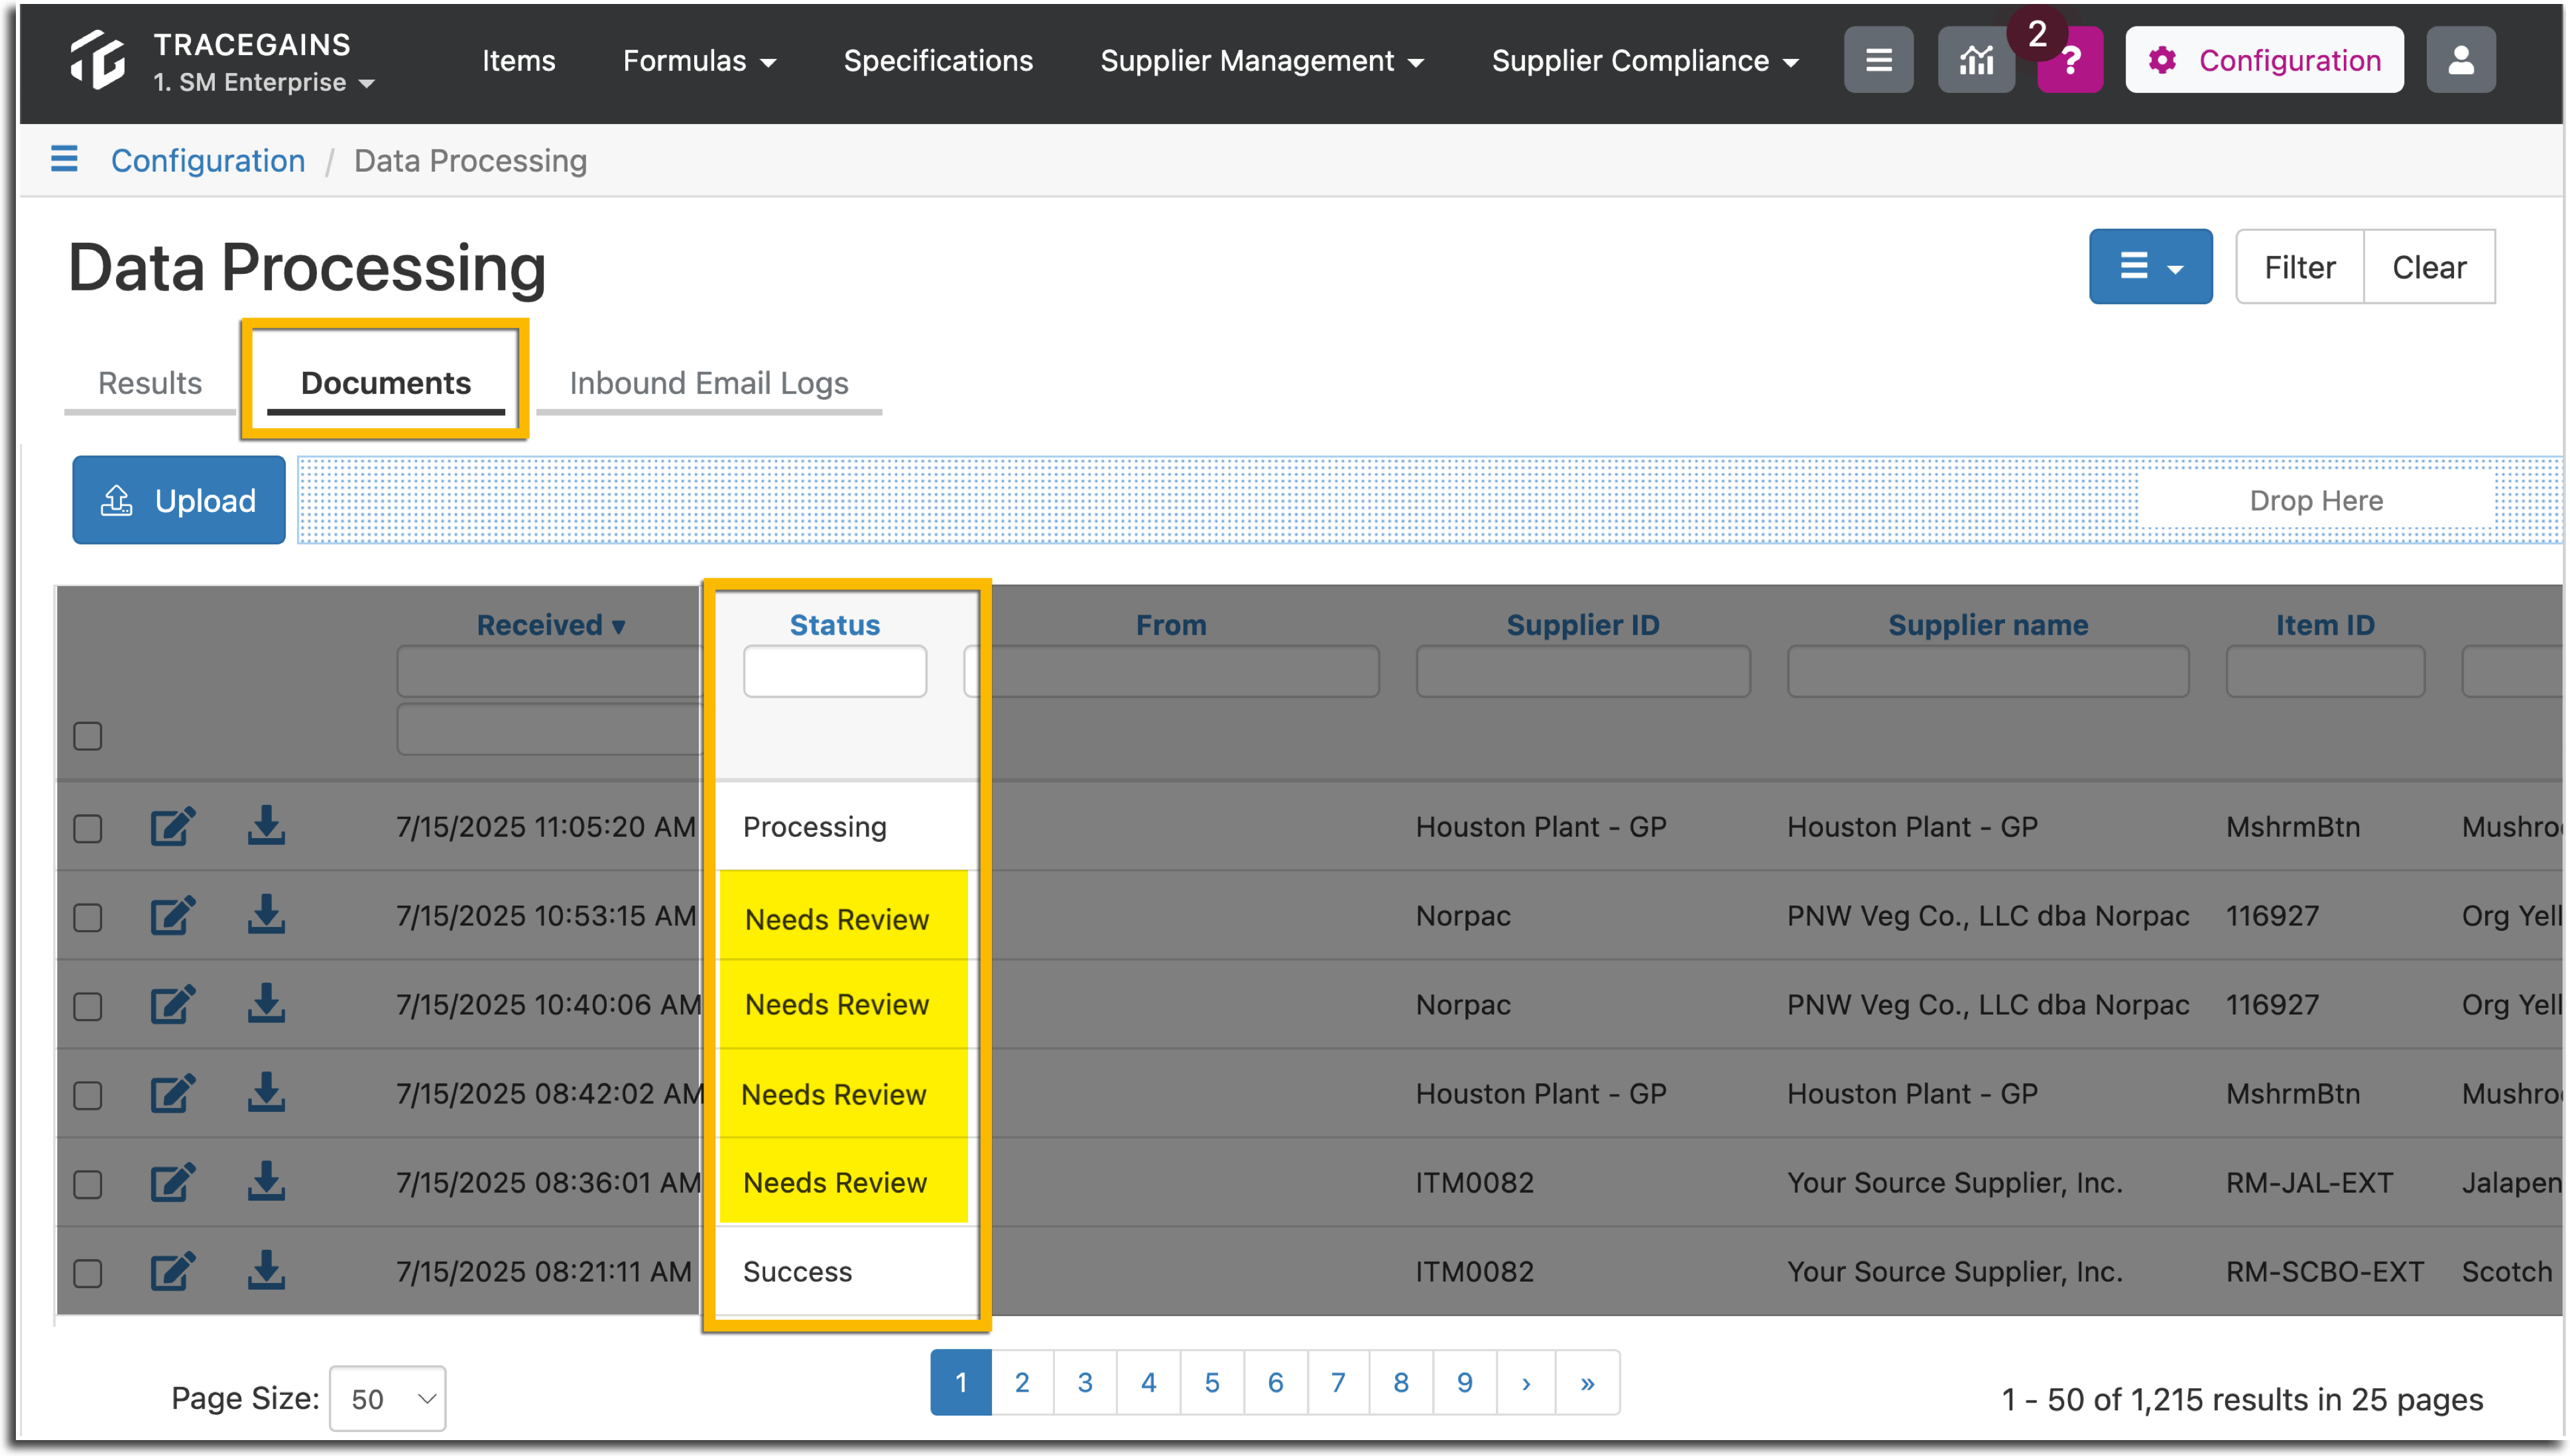Toggle the select-all checkbox in table header
The width and height of the screenshot is (2570, 1456).
[88, 736]
